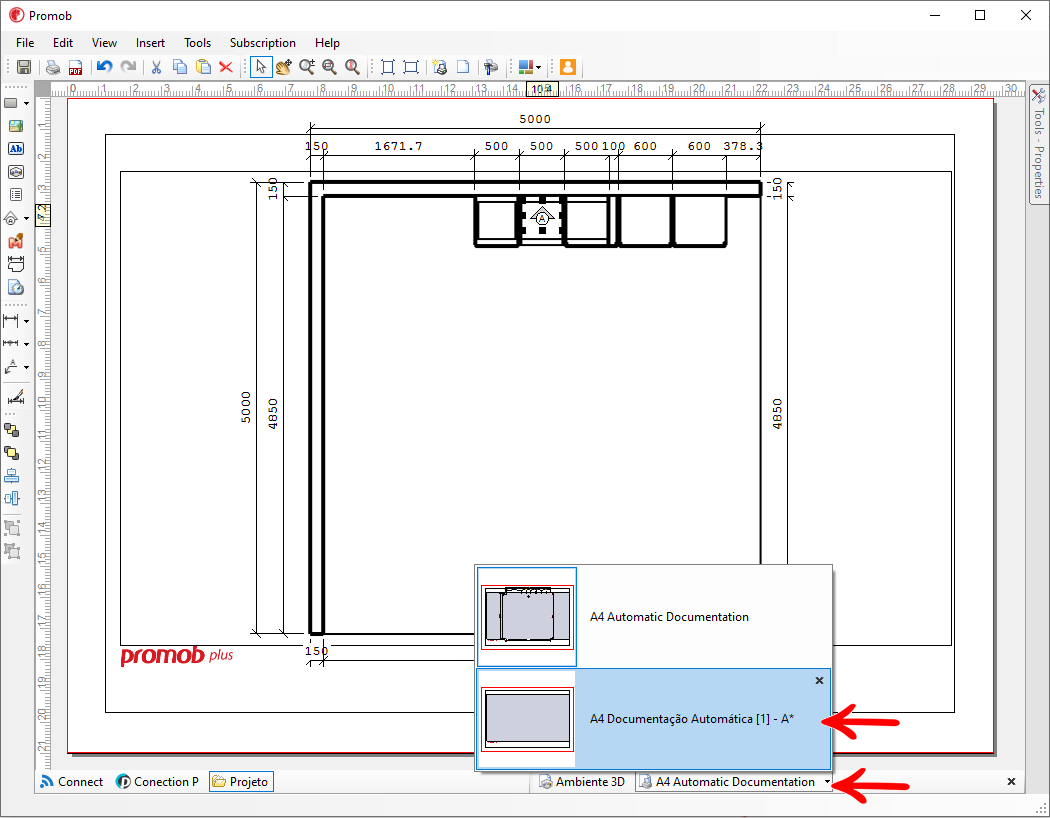1050x818 pixels.
Task: Open the color layout dropdown arrow
Action: (538, 68)
